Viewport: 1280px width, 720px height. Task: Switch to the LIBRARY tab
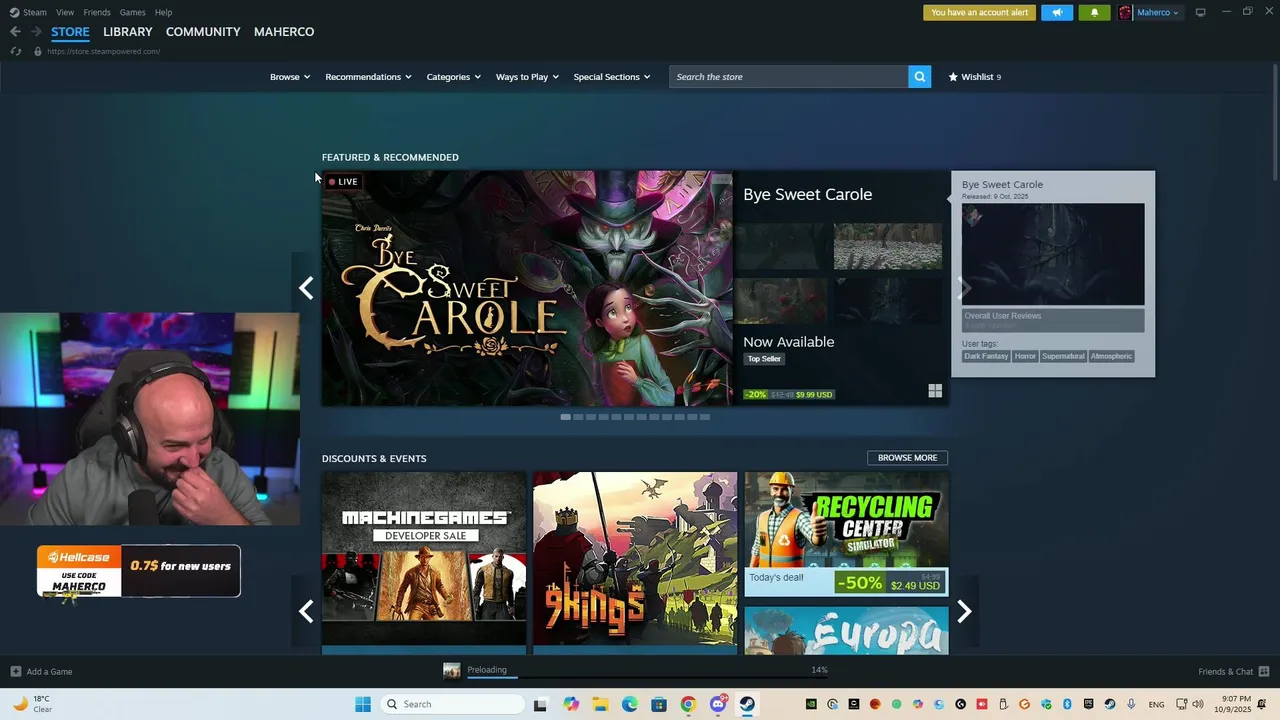[128, 32]
